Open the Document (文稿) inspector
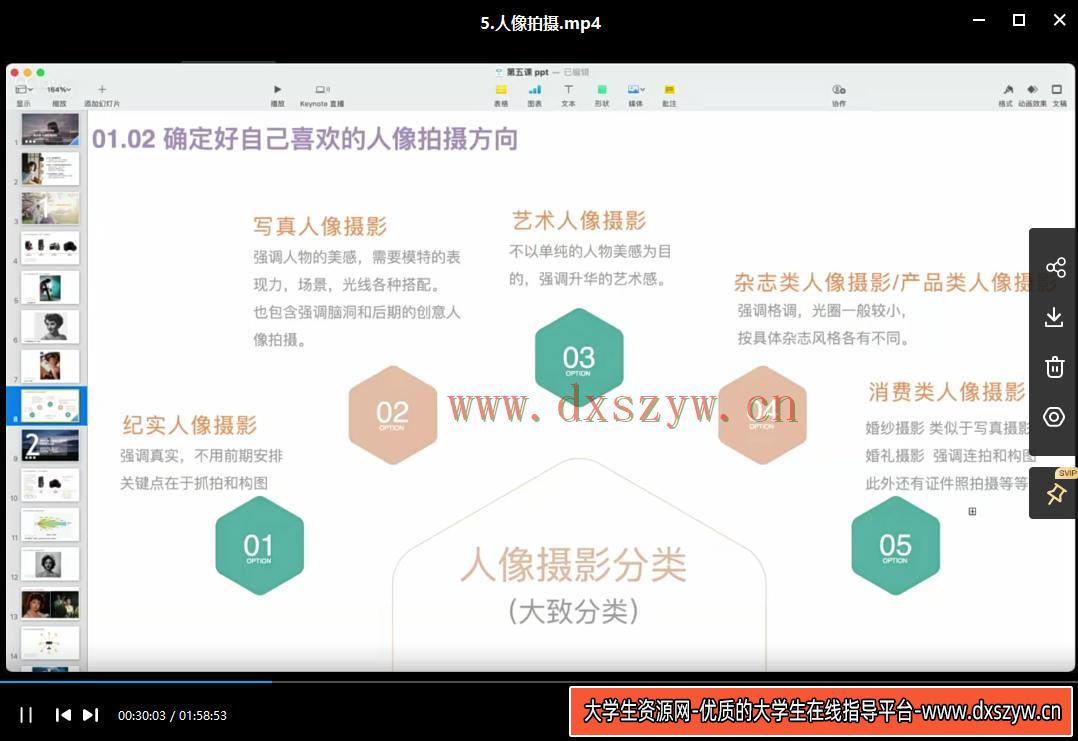 point(1059,94)
